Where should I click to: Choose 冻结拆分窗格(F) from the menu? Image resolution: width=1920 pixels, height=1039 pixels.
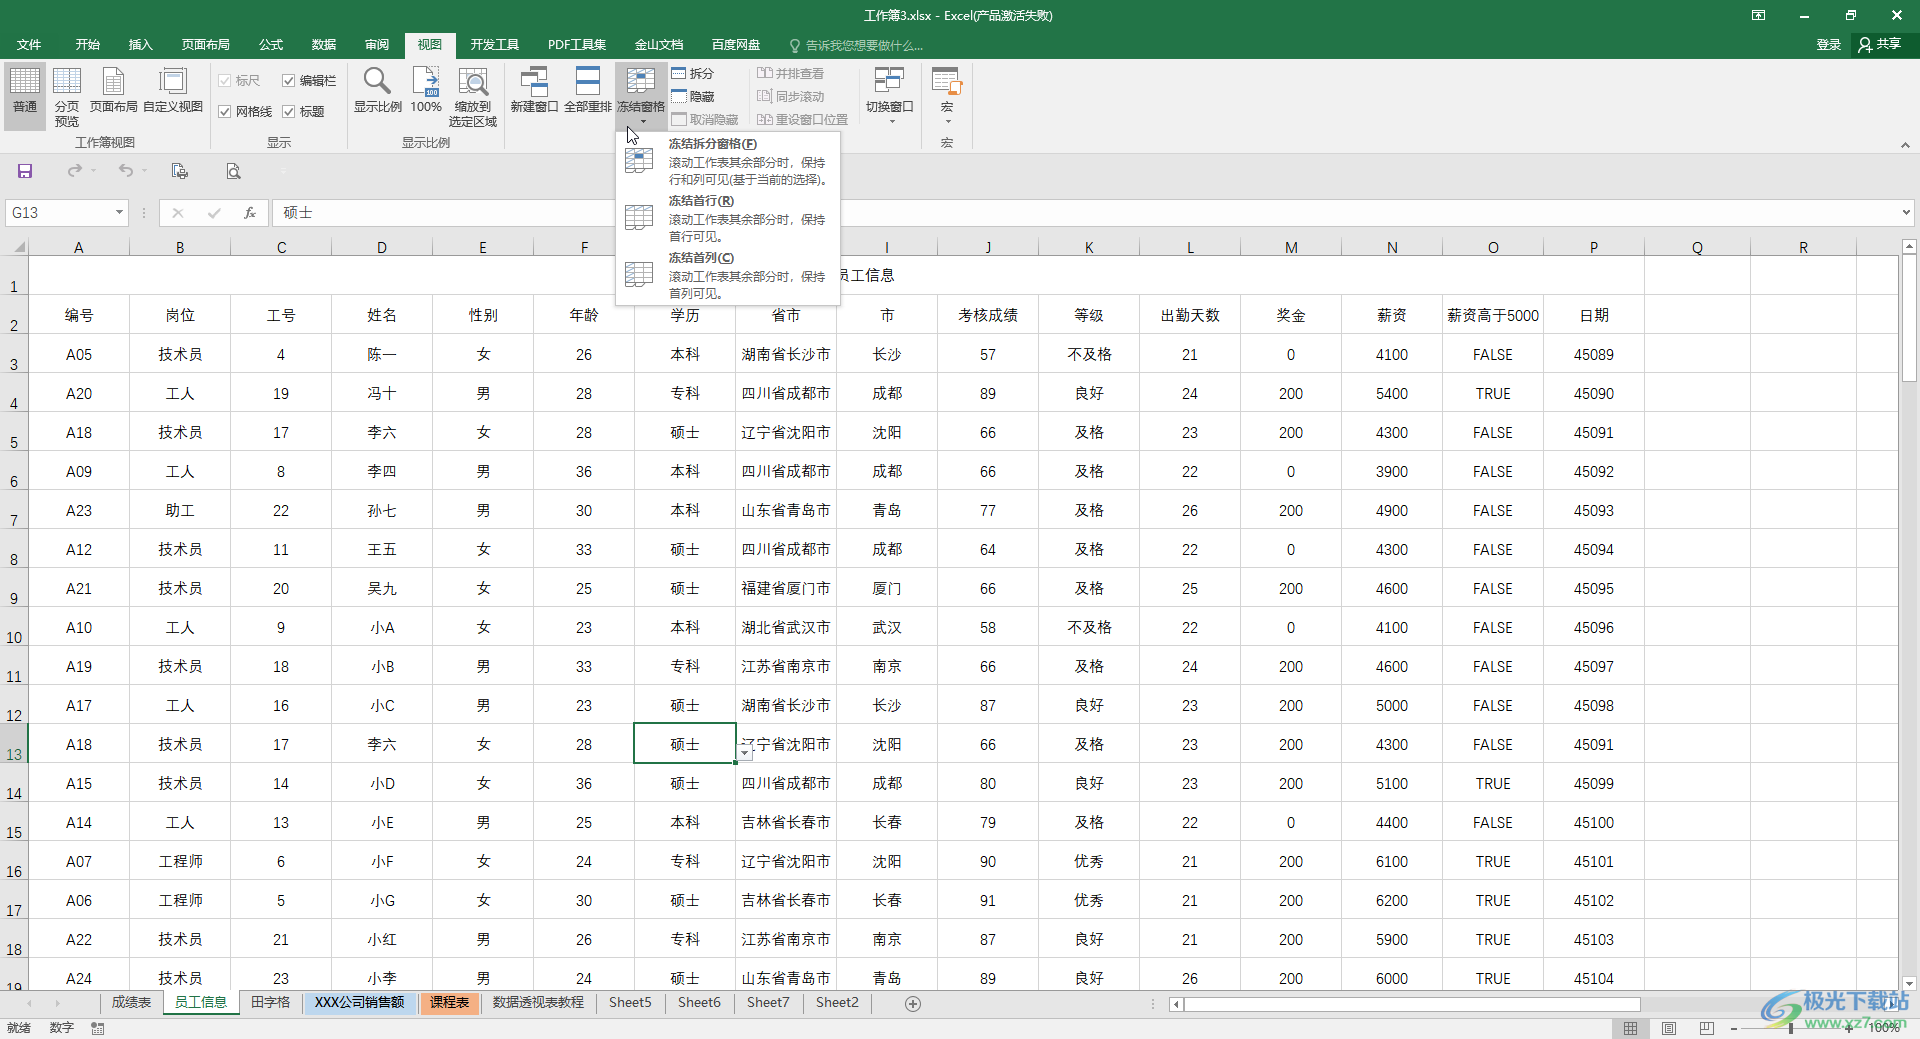[728, 161]
